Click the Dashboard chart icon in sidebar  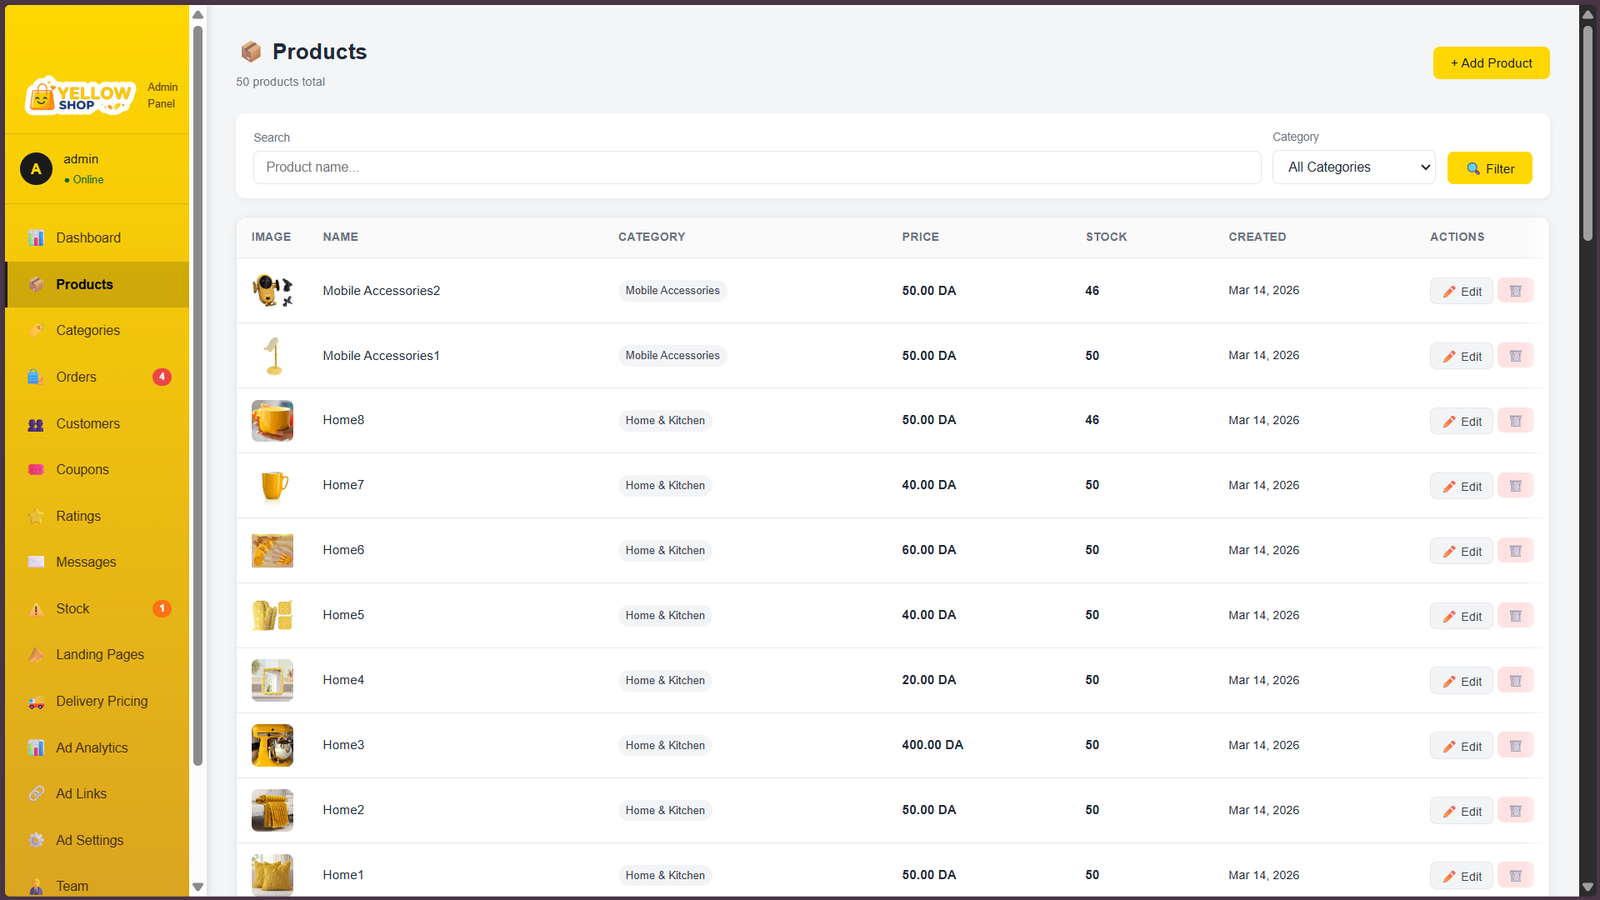[x=36, y=238]
